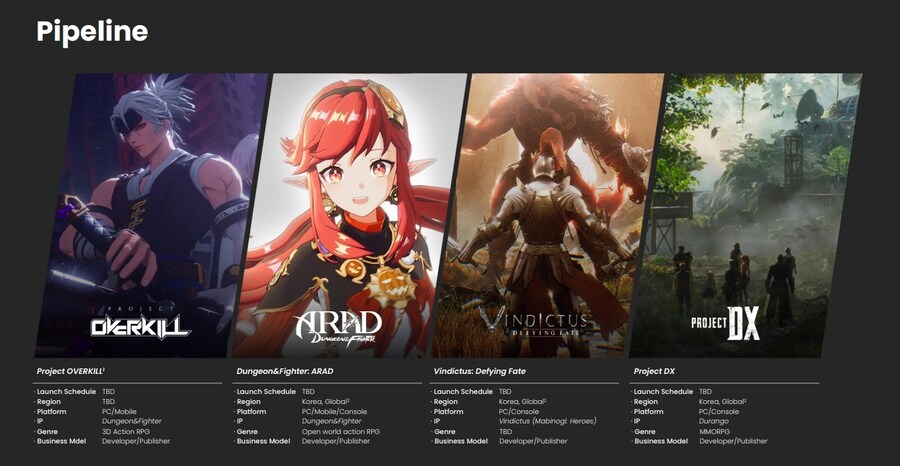This screenshot has width=900, height=466.
Task: Click the Durango IP value
Action: 713,421
